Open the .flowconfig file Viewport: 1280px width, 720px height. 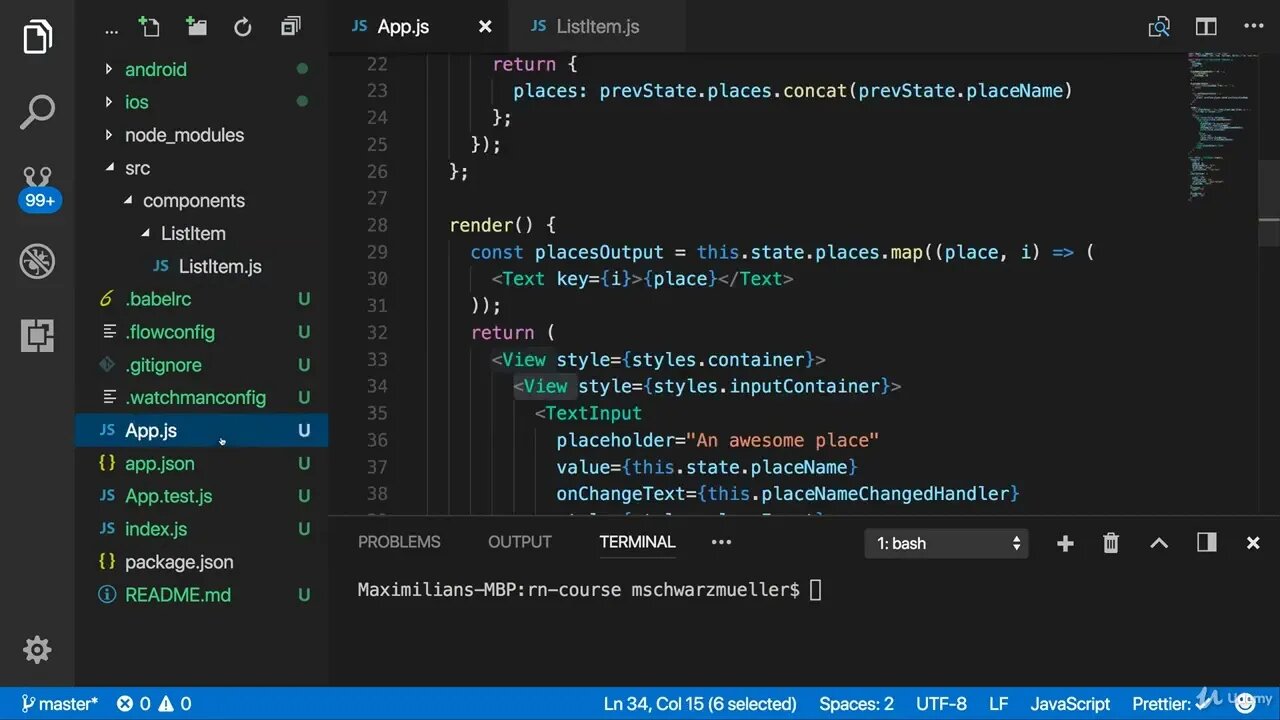[170, 332]
